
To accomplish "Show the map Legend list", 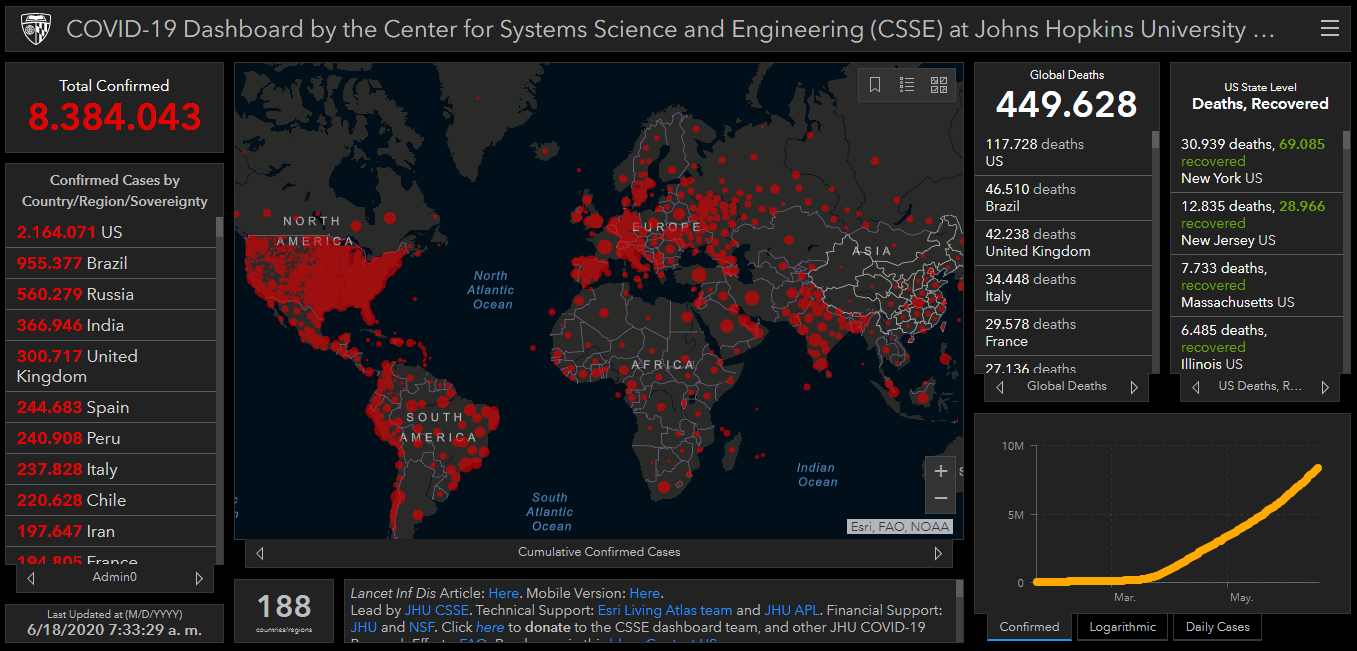I will (x=907, y=85).
